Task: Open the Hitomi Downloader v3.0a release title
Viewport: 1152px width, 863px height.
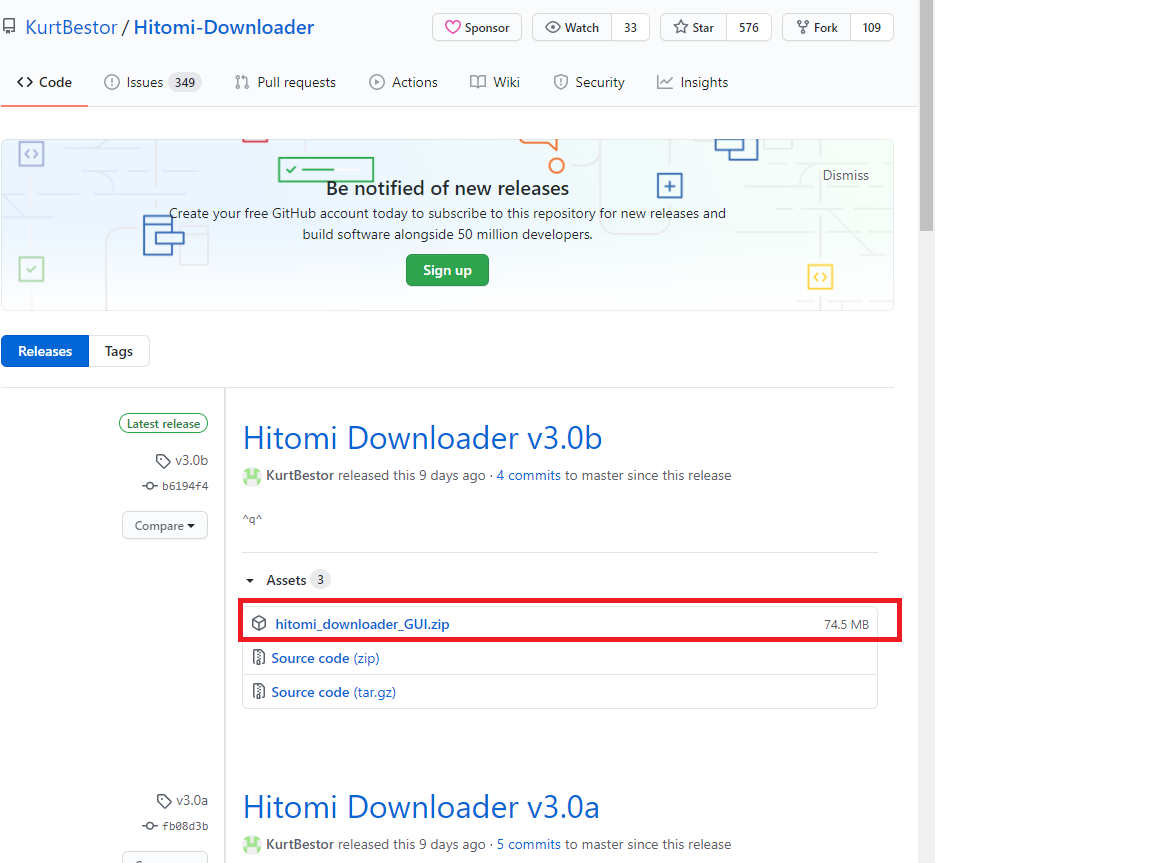Action: tap(421, 807)
